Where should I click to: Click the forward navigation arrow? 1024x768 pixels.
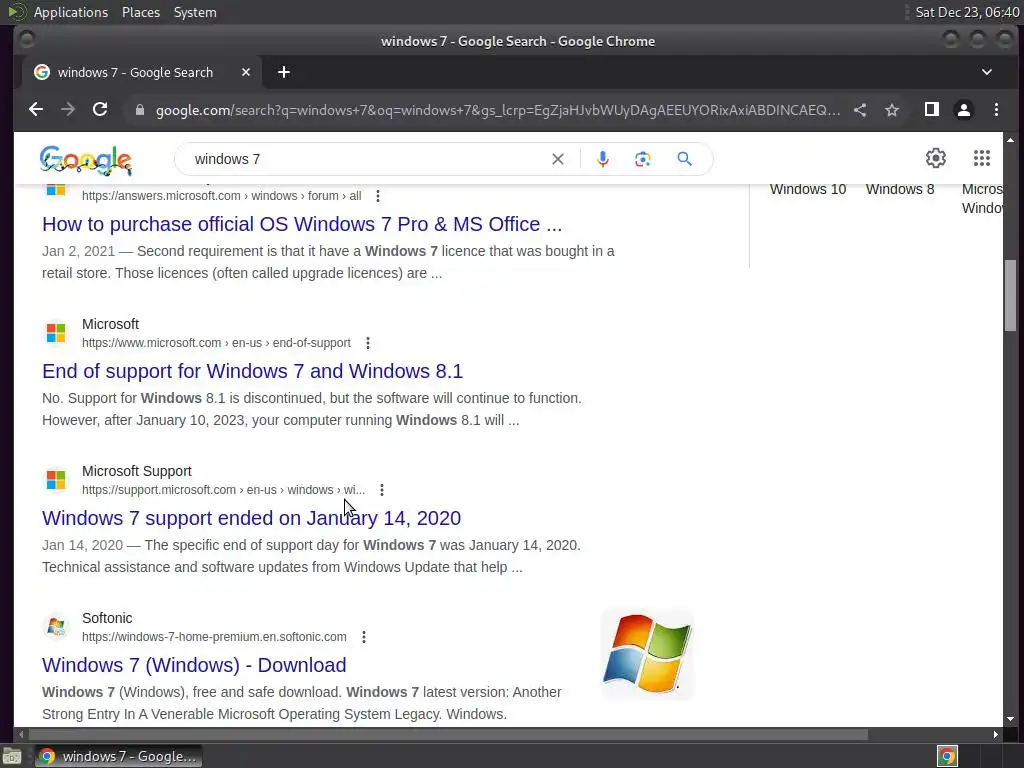click(x=68, y=110)
